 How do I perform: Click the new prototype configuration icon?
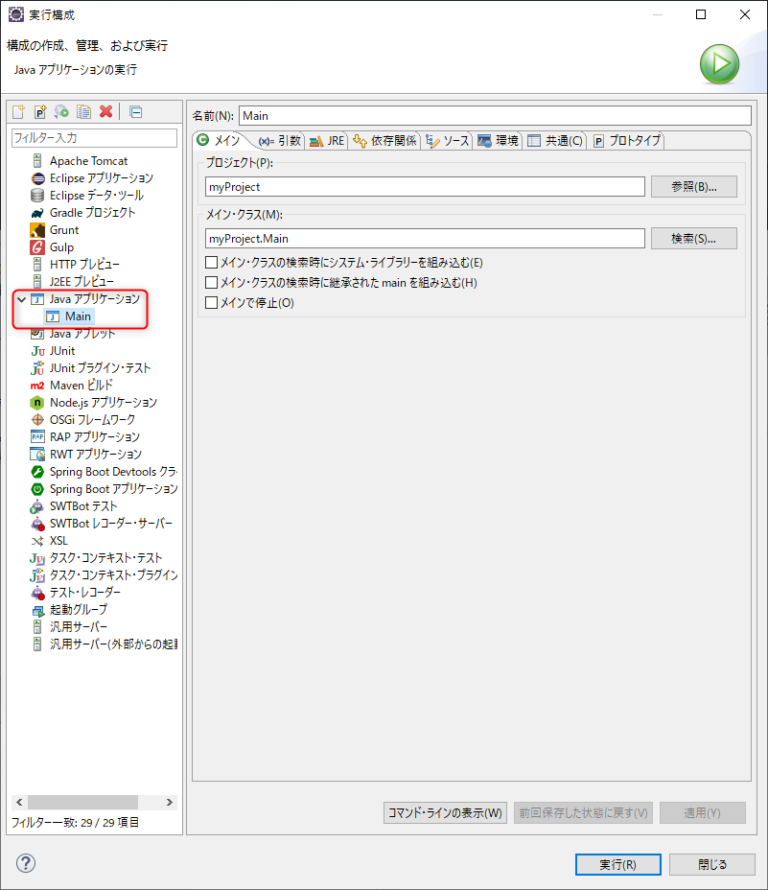pyautogui.click(x=40, y=112)
